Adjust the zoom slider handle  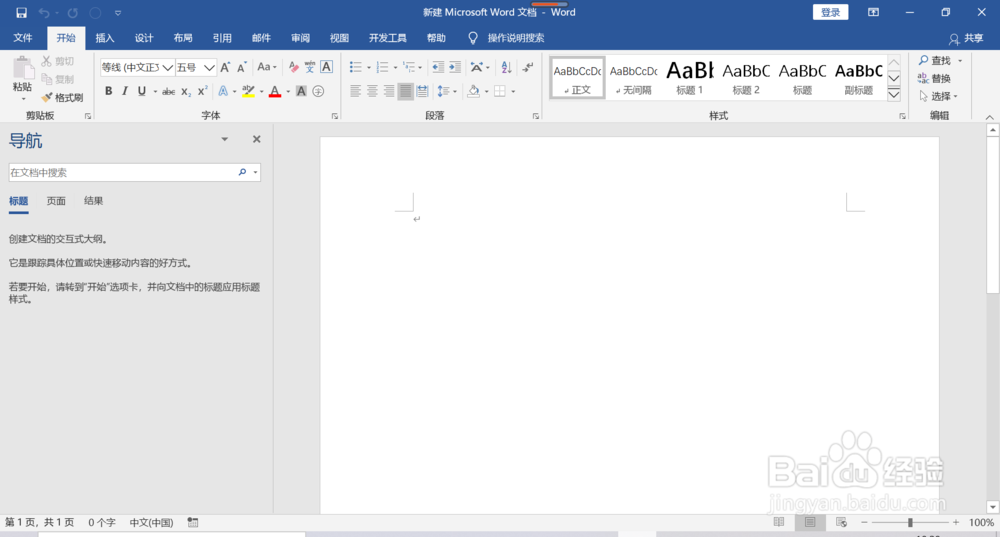pos(910,522)
